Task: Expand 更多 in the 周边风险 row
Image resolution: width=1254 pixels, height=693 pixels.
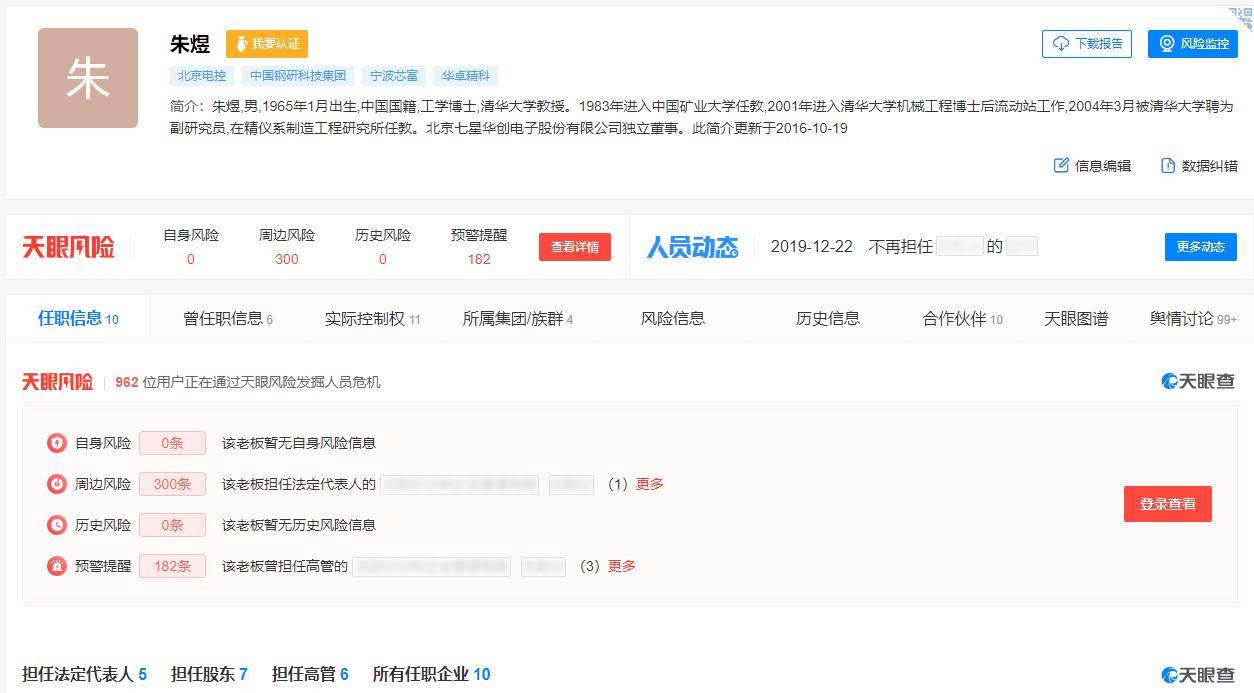Action: click(650, 484)
